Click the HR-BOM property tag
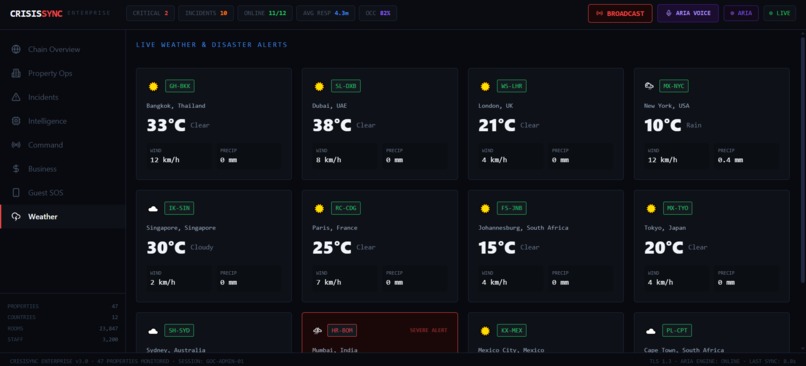806x366 pixels. (342, 331)
